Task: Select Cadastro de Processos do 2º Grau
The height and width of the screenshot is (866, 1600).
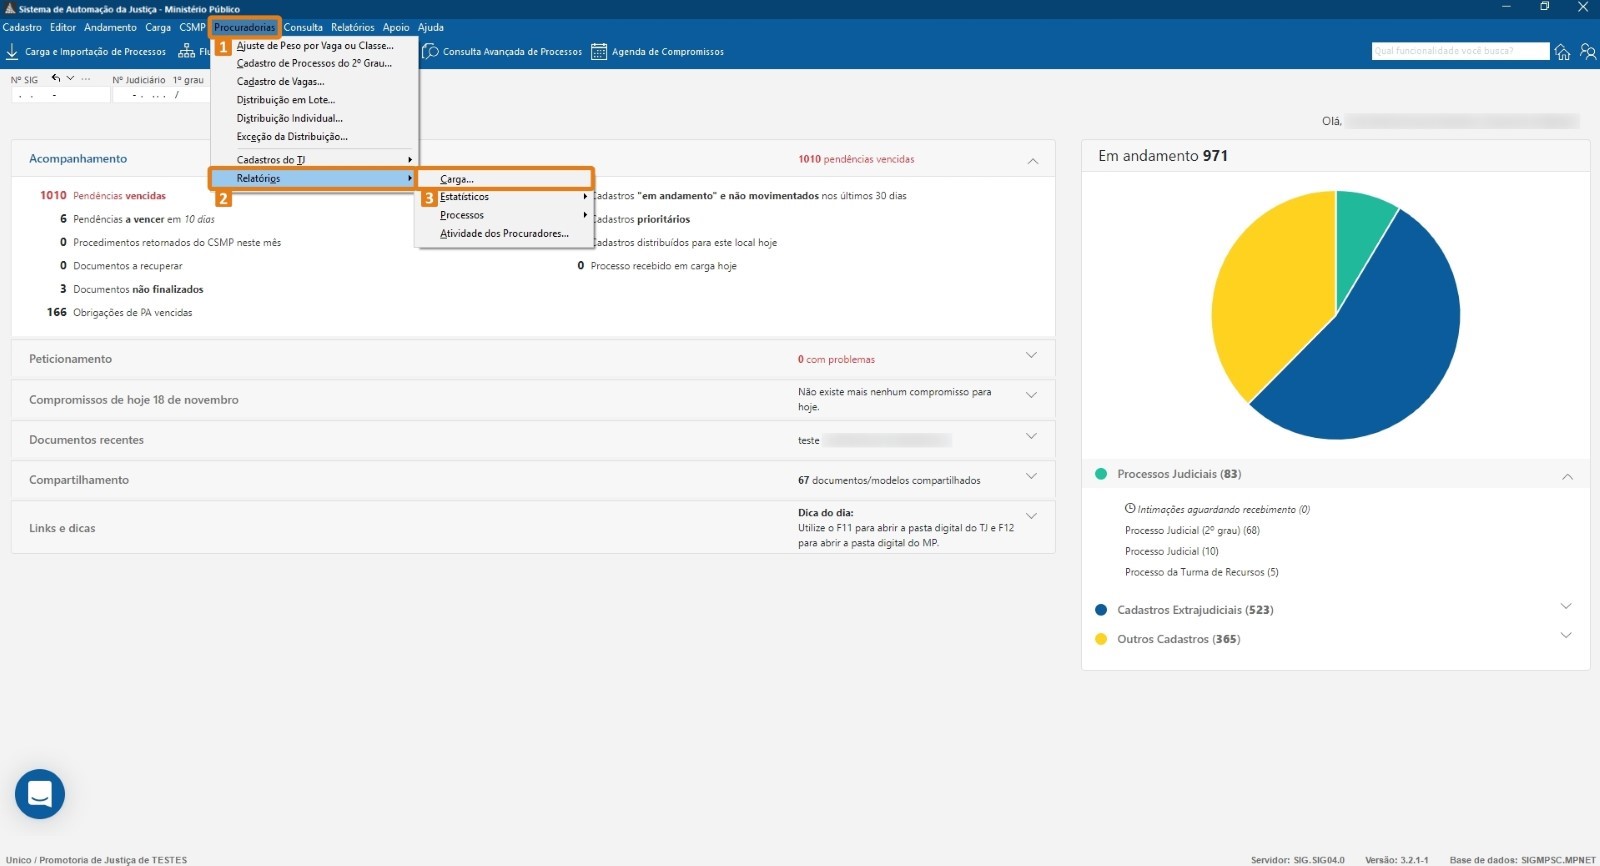Action: click(315, 63)
